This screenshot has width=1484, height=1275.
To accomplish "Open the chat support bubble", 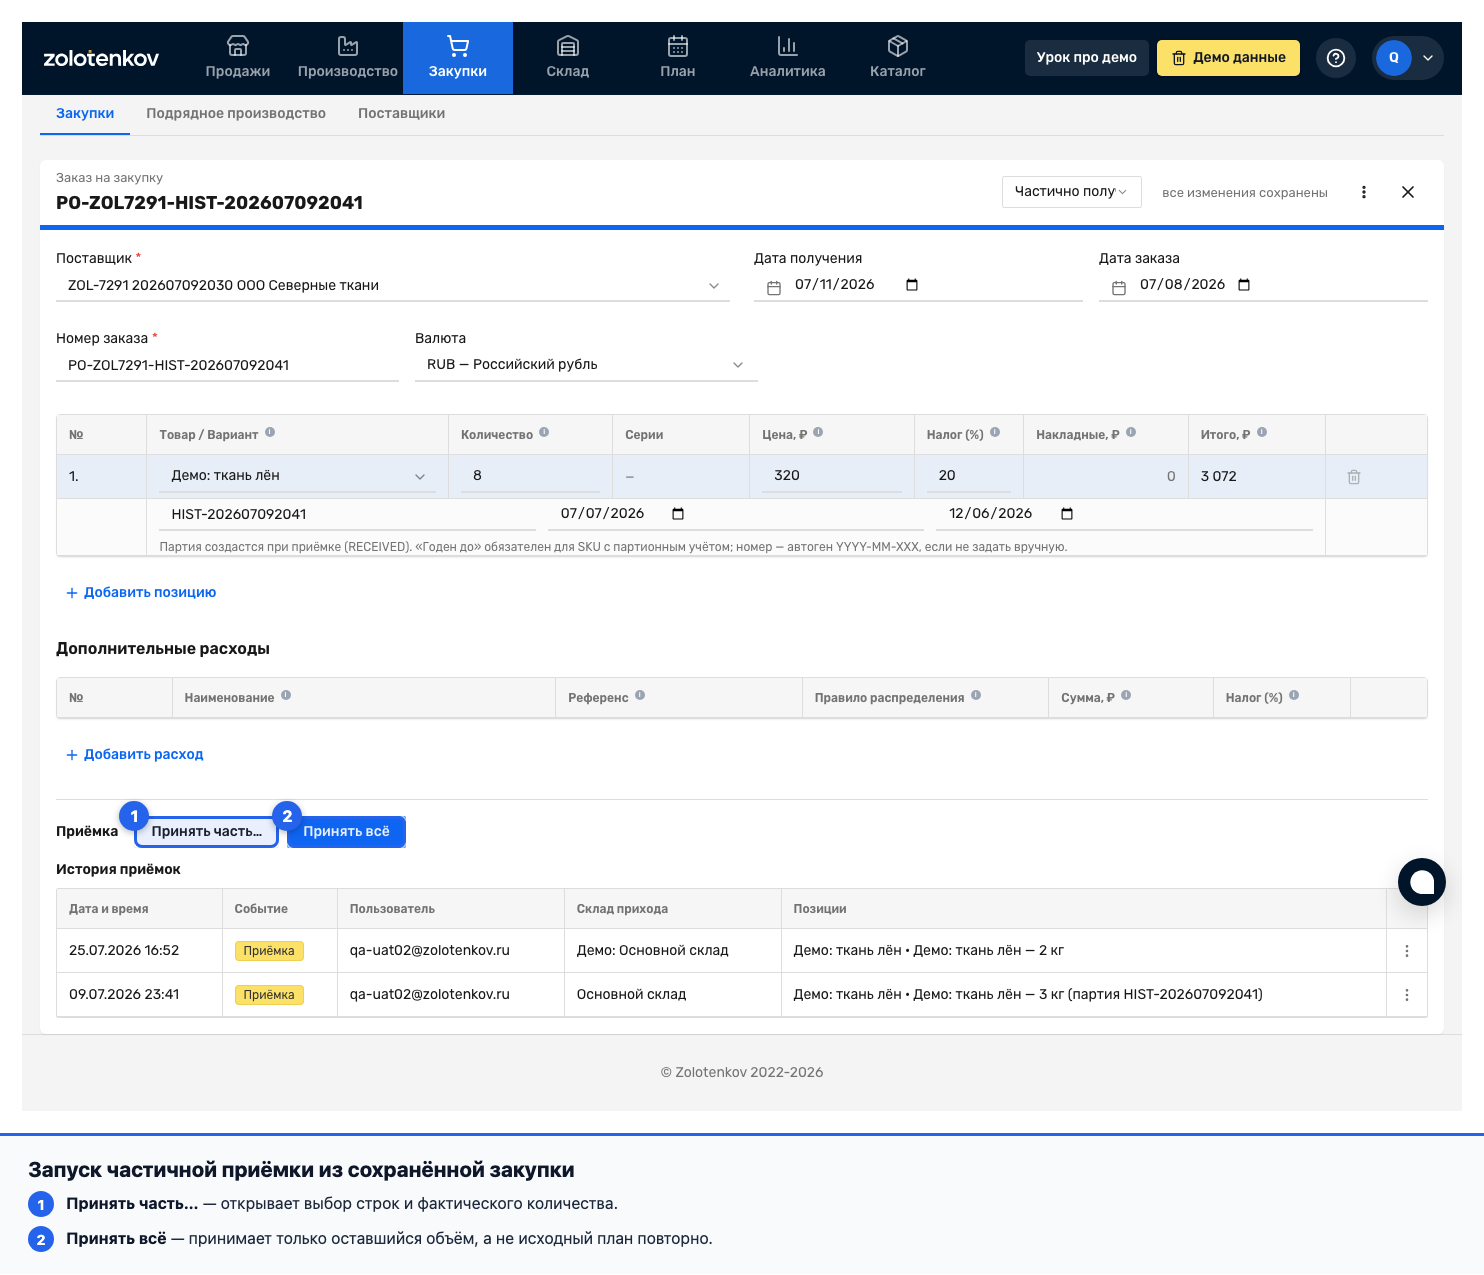I will (1422, 882).
